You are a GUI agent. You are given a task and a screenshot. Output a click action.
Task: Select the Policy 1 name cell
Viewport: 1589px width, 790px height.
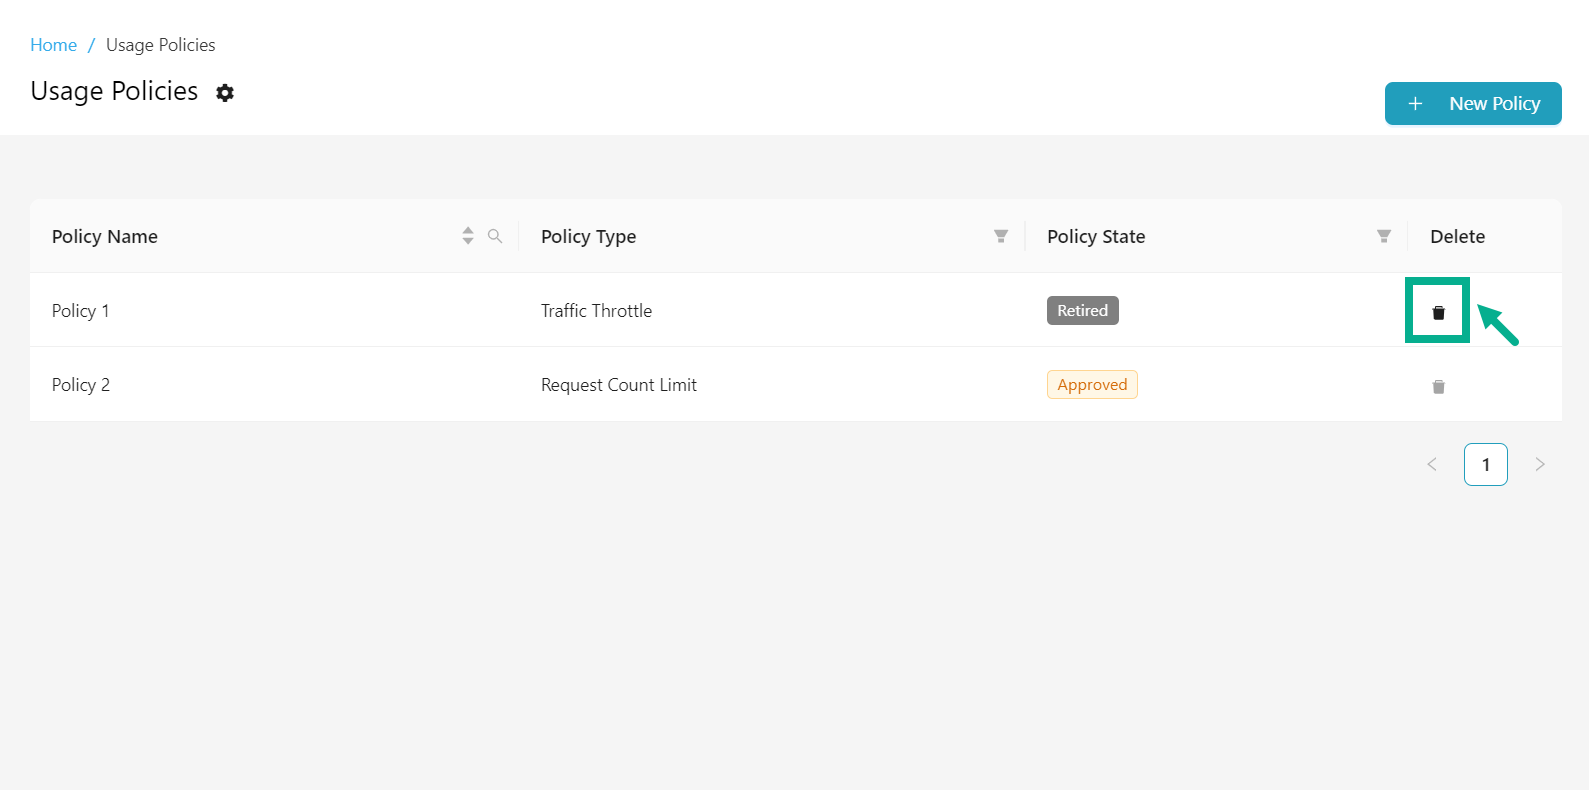click(81, 311)
